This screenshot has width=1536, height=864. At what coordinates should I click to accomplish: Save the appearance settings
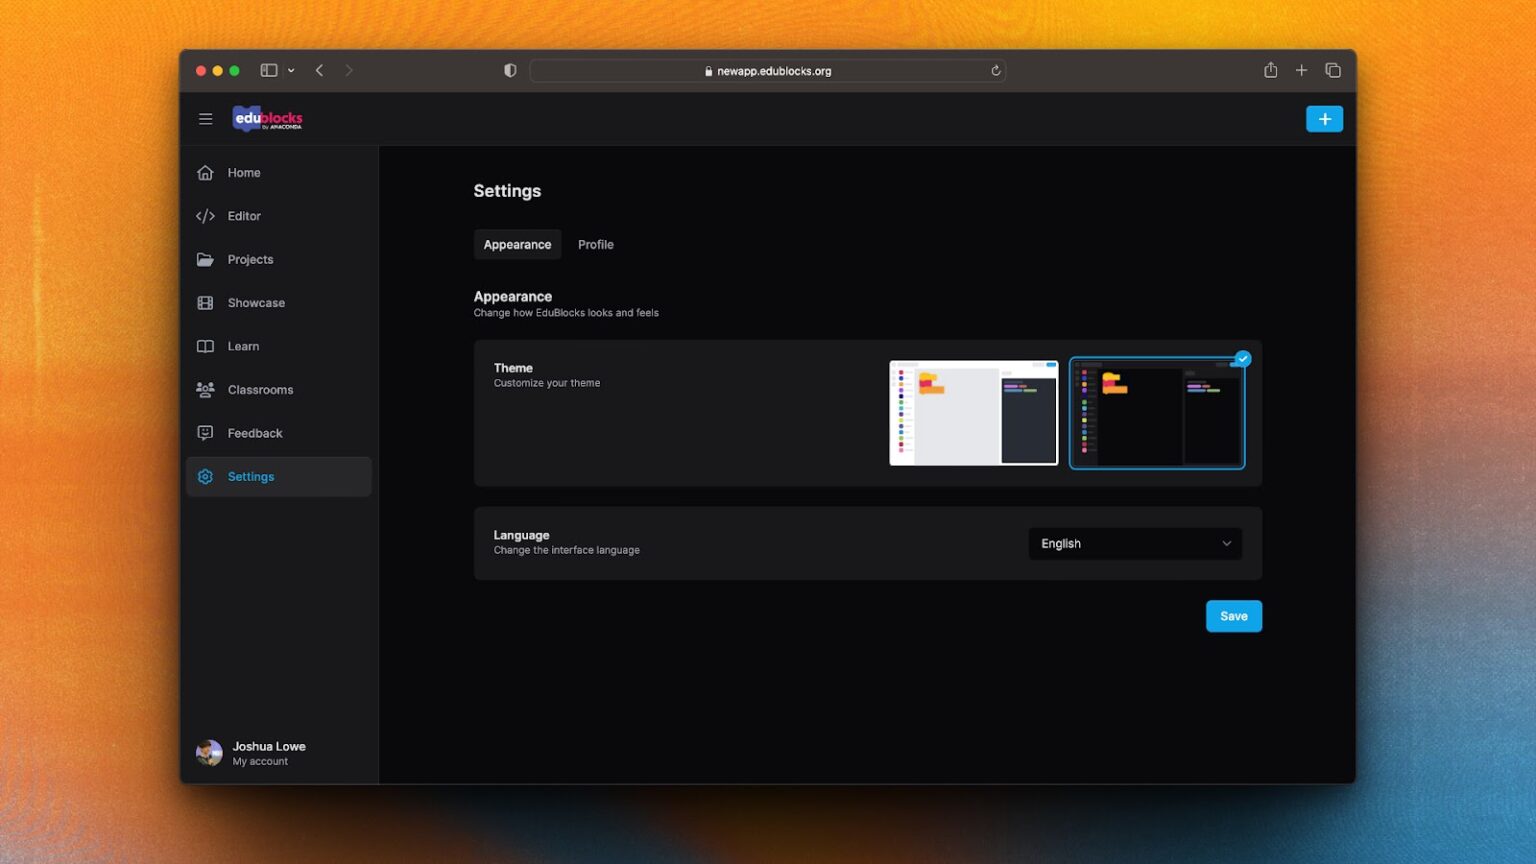(x=1233, y=616)
